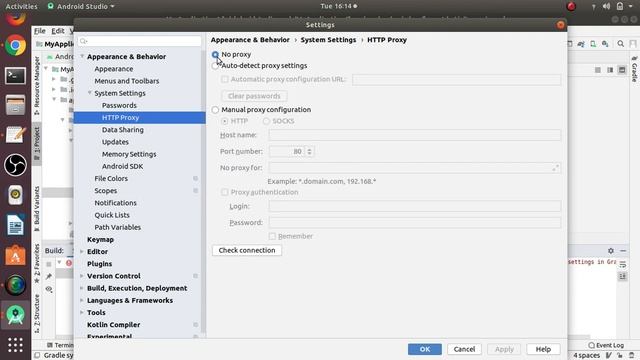Expand Build, Execution, Deployment node

click(82, 288)
